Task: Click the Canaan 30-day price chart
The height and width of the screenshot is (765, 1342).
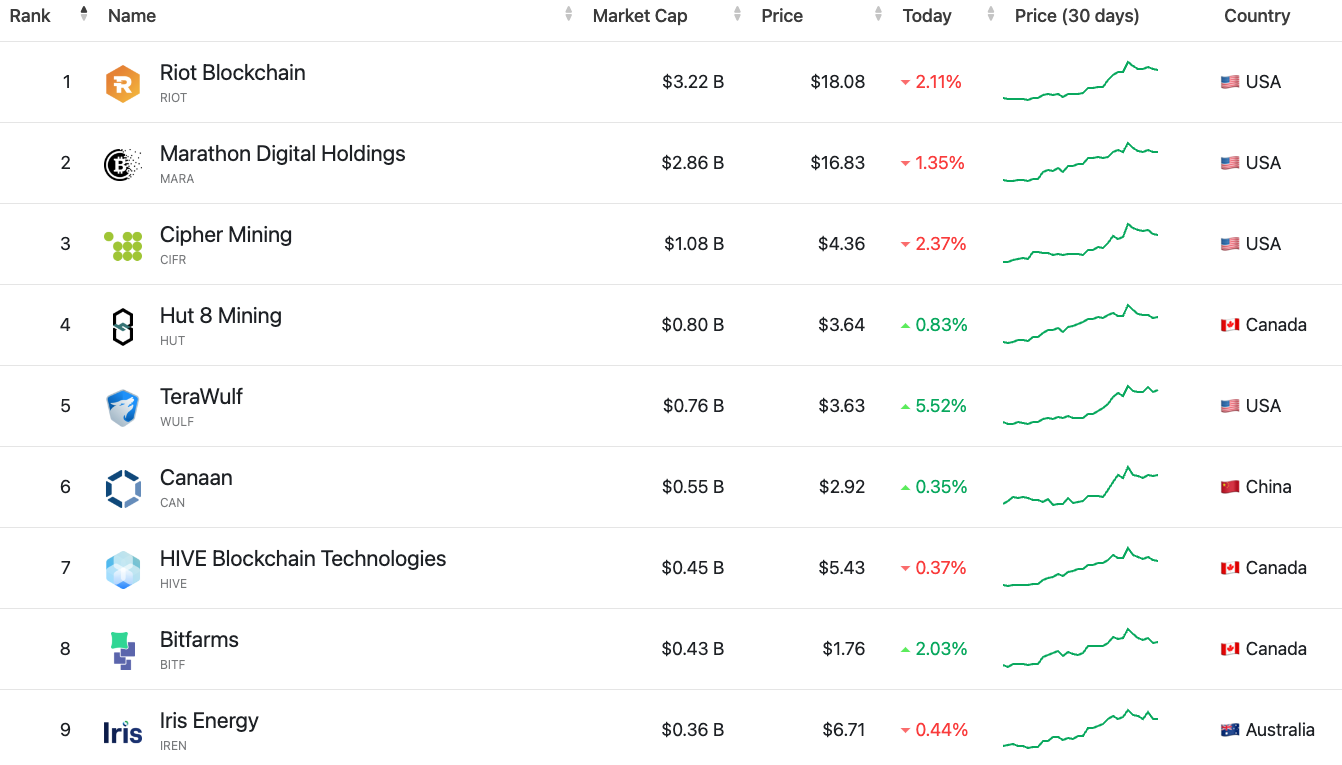Action: point(1080,486)
